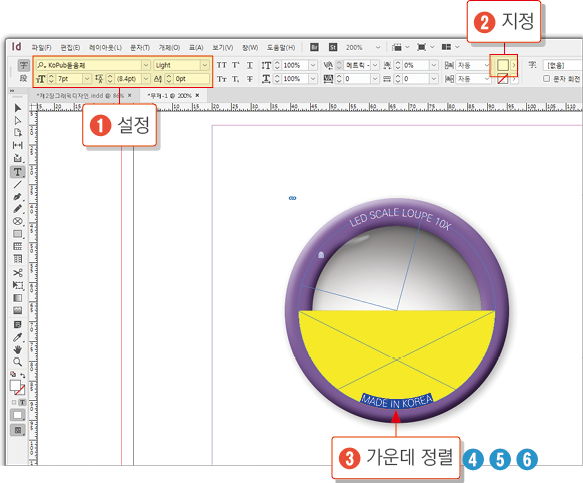Image resolution: width=583 pixels, height=483 pixels.
Task: Click the fill swatch in the toolbox
Action: (15, 385)
